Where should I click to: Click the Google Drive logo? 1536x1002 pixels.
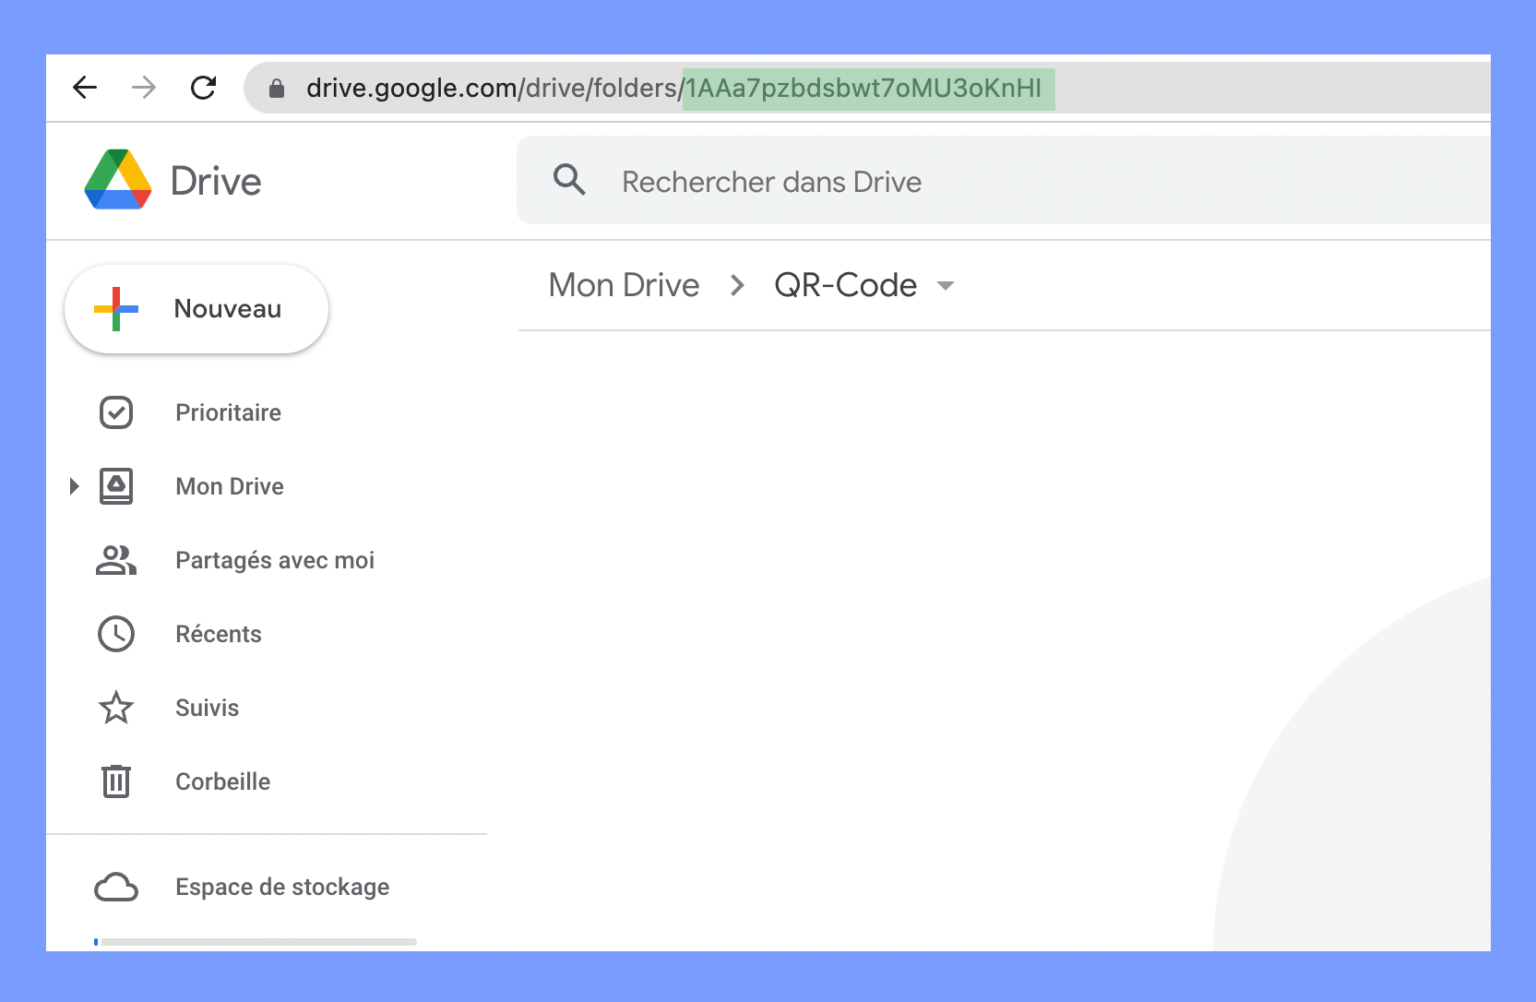click(x=117, y=180)
